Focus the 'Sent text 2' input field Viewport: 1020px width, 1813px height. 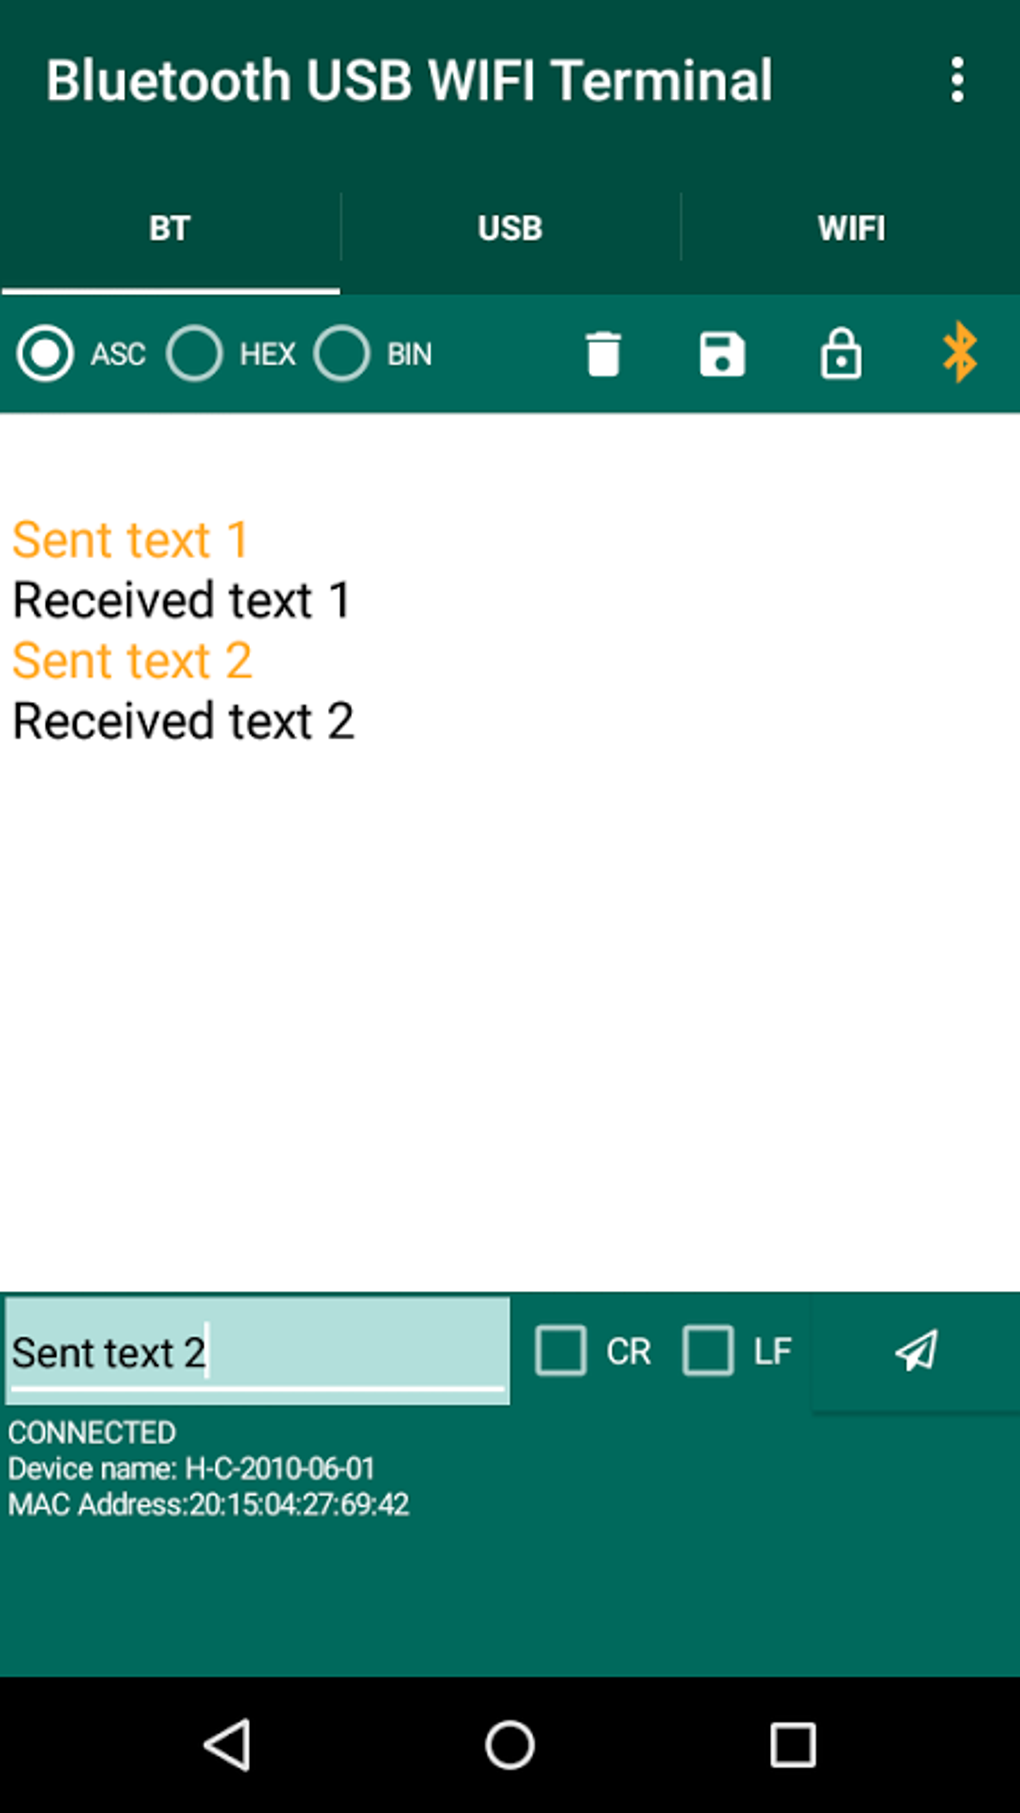[x=257, y=1351]
